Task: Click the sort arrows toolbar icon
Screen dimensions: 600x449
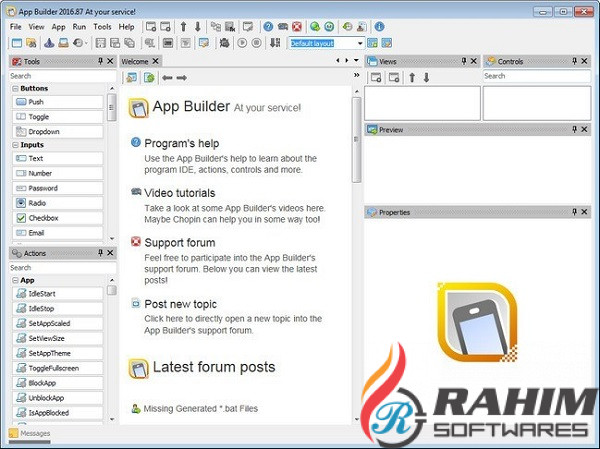Action: coord(275,43)
